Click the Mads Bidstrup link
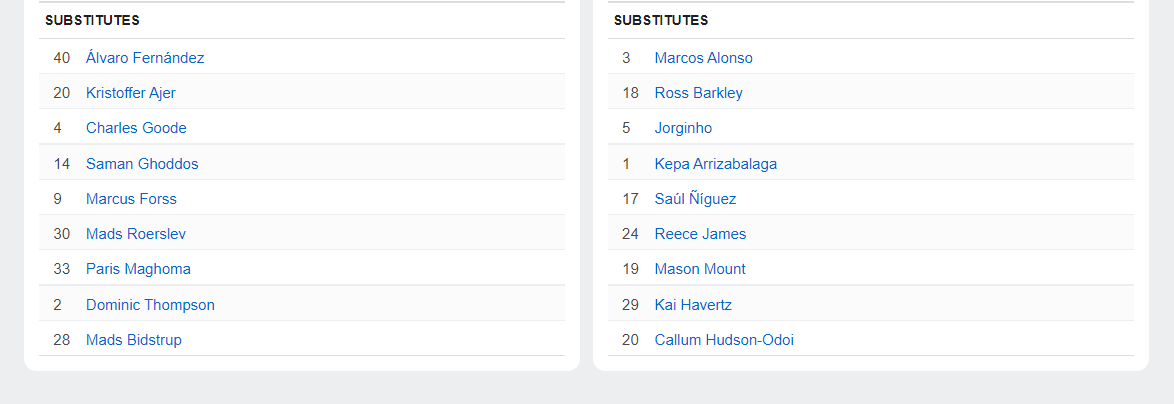Screen dimensions: 1174x404 pyautogui.click(x=134, y=340)
